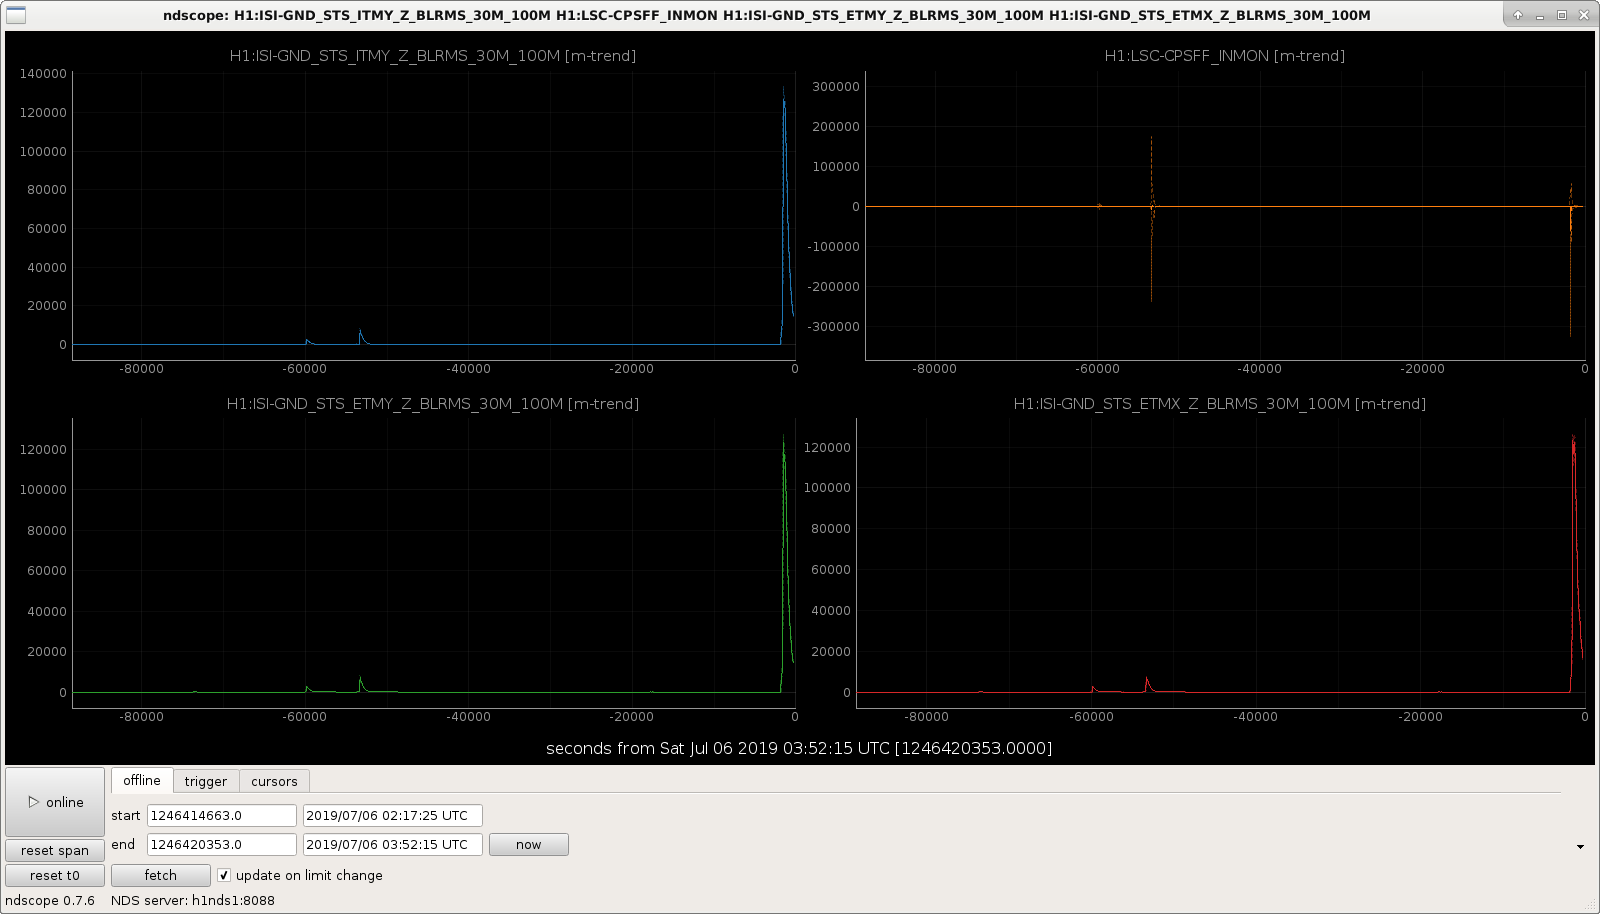Click the reset t0 button
The width and height of the screenshot is (1600, 914).
(55, 875)
